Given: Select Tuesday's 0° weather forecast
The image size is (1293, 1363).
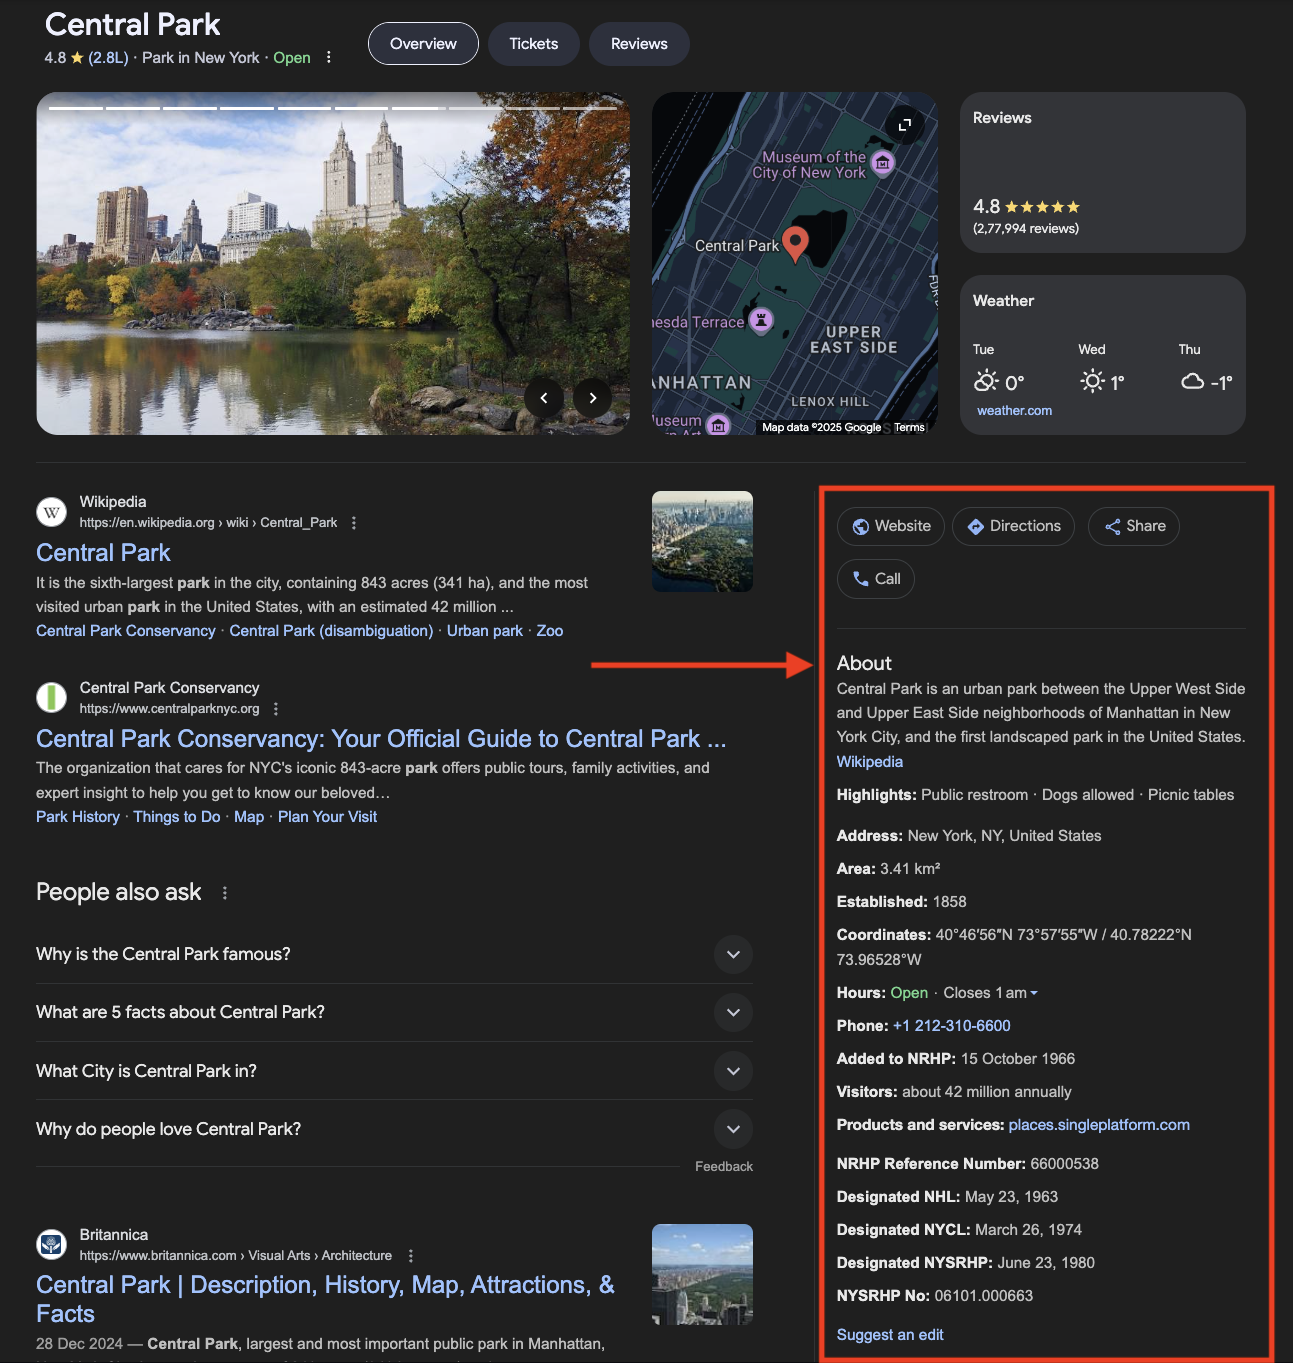Looking at the screenshot, I should pos(998,370).
